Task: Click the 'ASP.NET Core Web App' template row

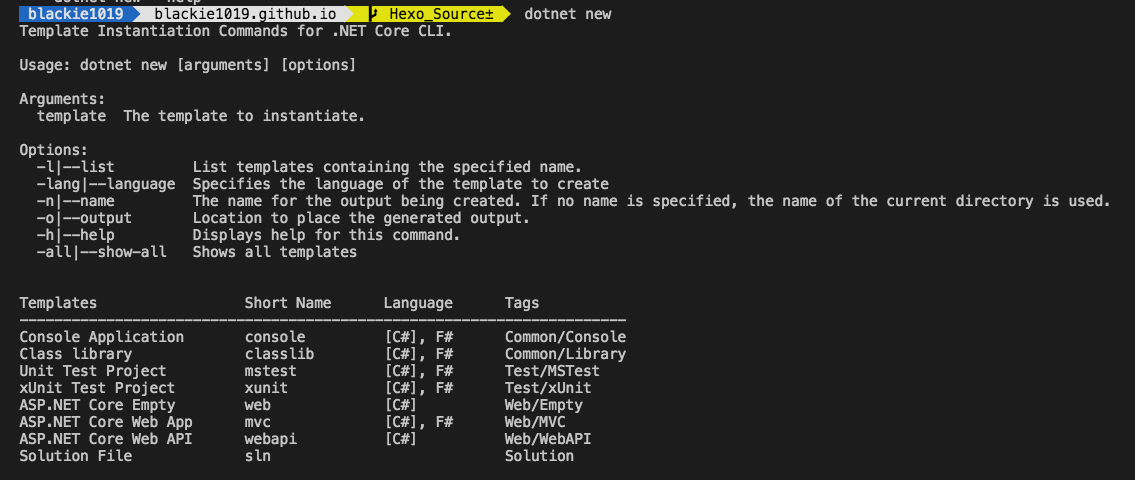Action: coord(106,422)
